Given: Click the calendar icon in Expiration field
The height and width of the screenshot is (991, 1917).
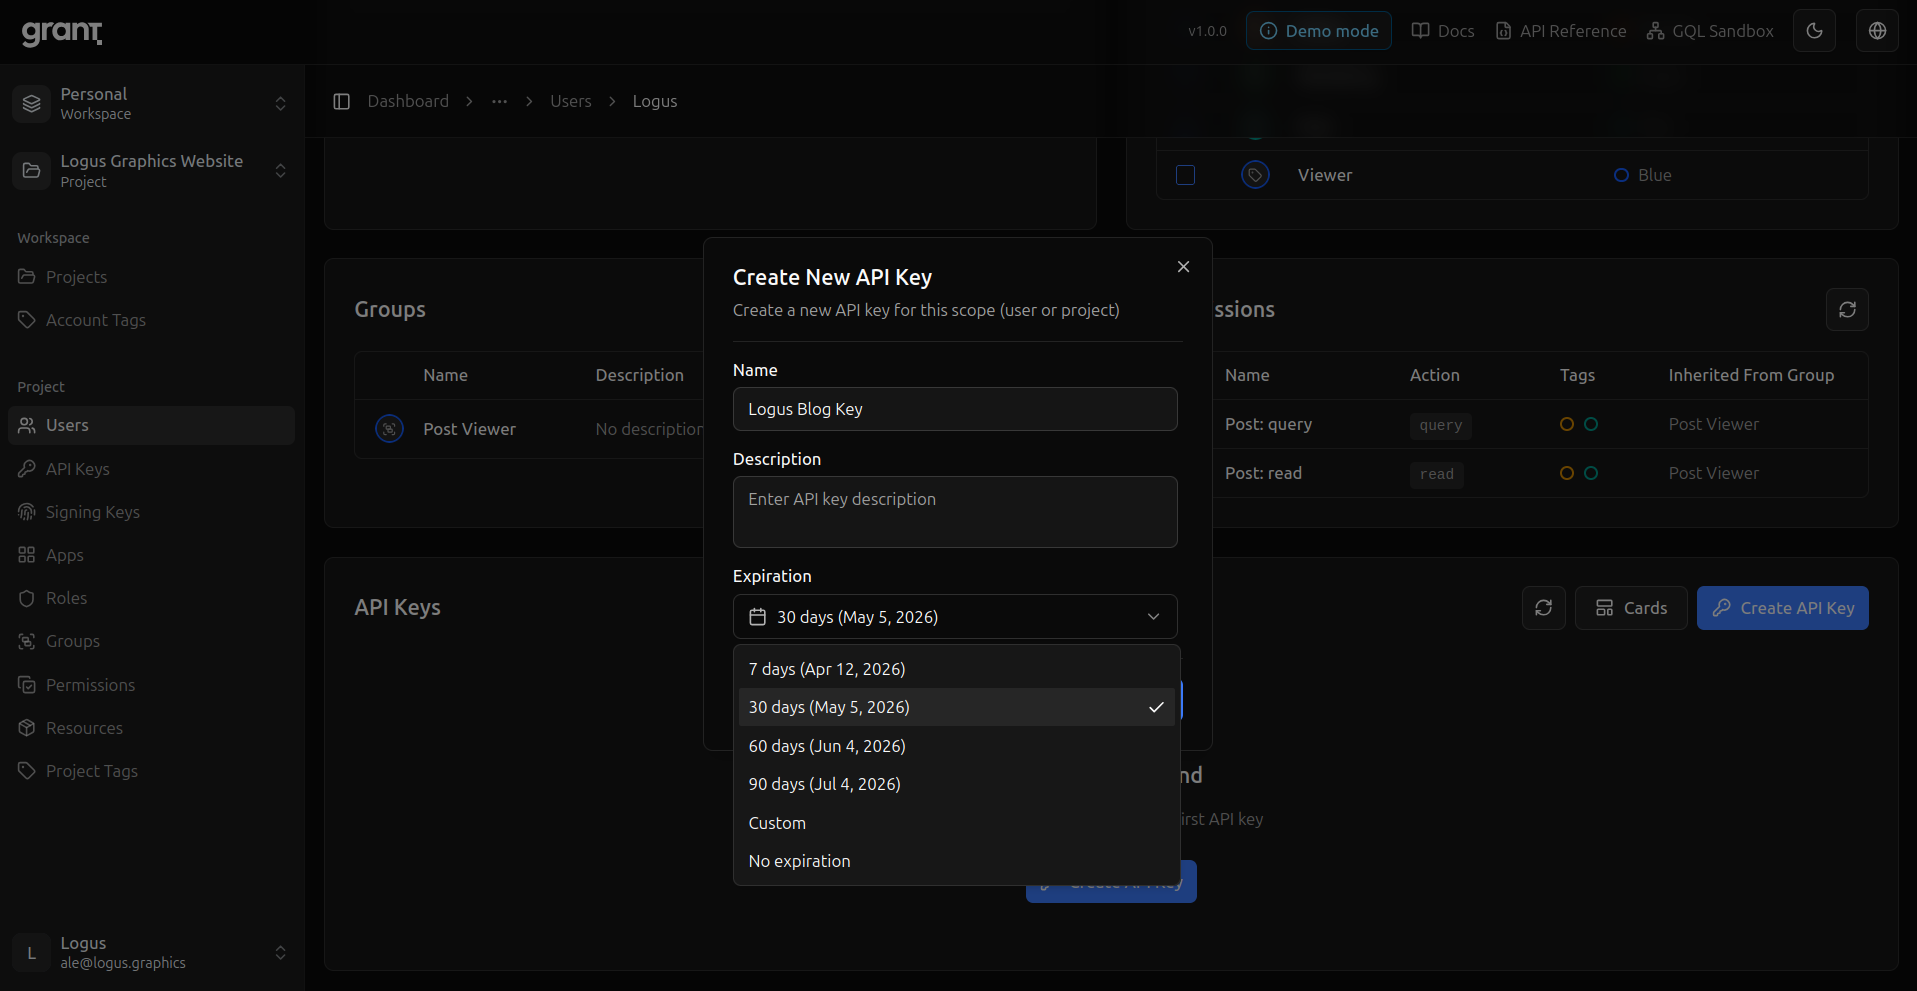Looking at the screenshot, I should 758,617.
